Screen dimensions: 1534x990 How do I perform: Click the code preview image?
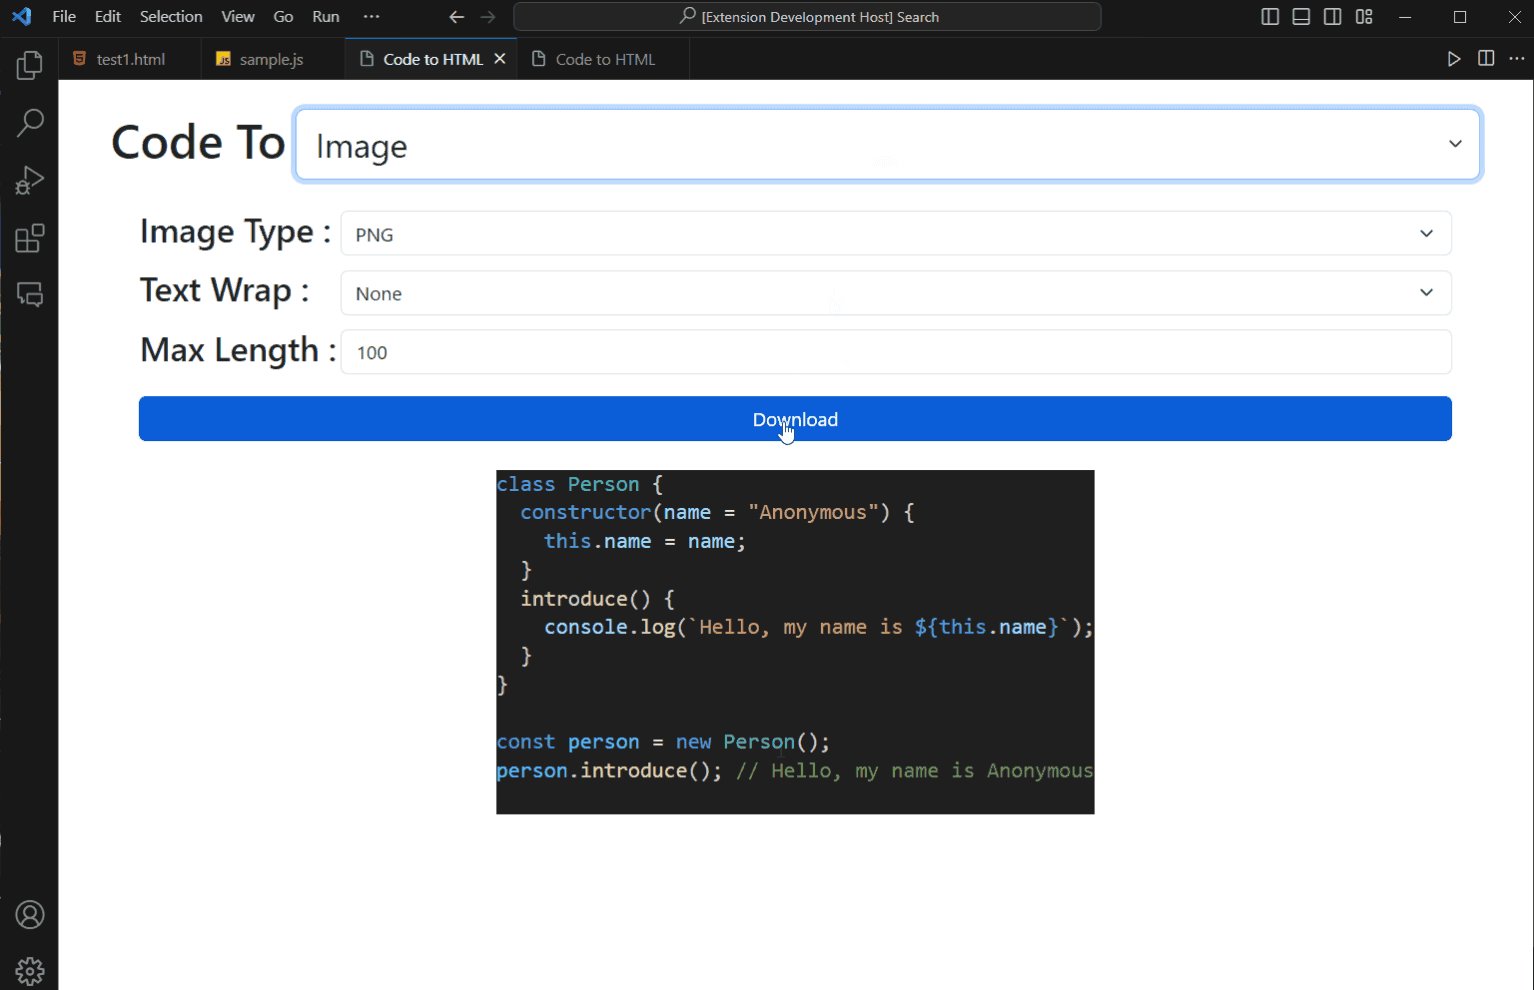click(795, 642)
